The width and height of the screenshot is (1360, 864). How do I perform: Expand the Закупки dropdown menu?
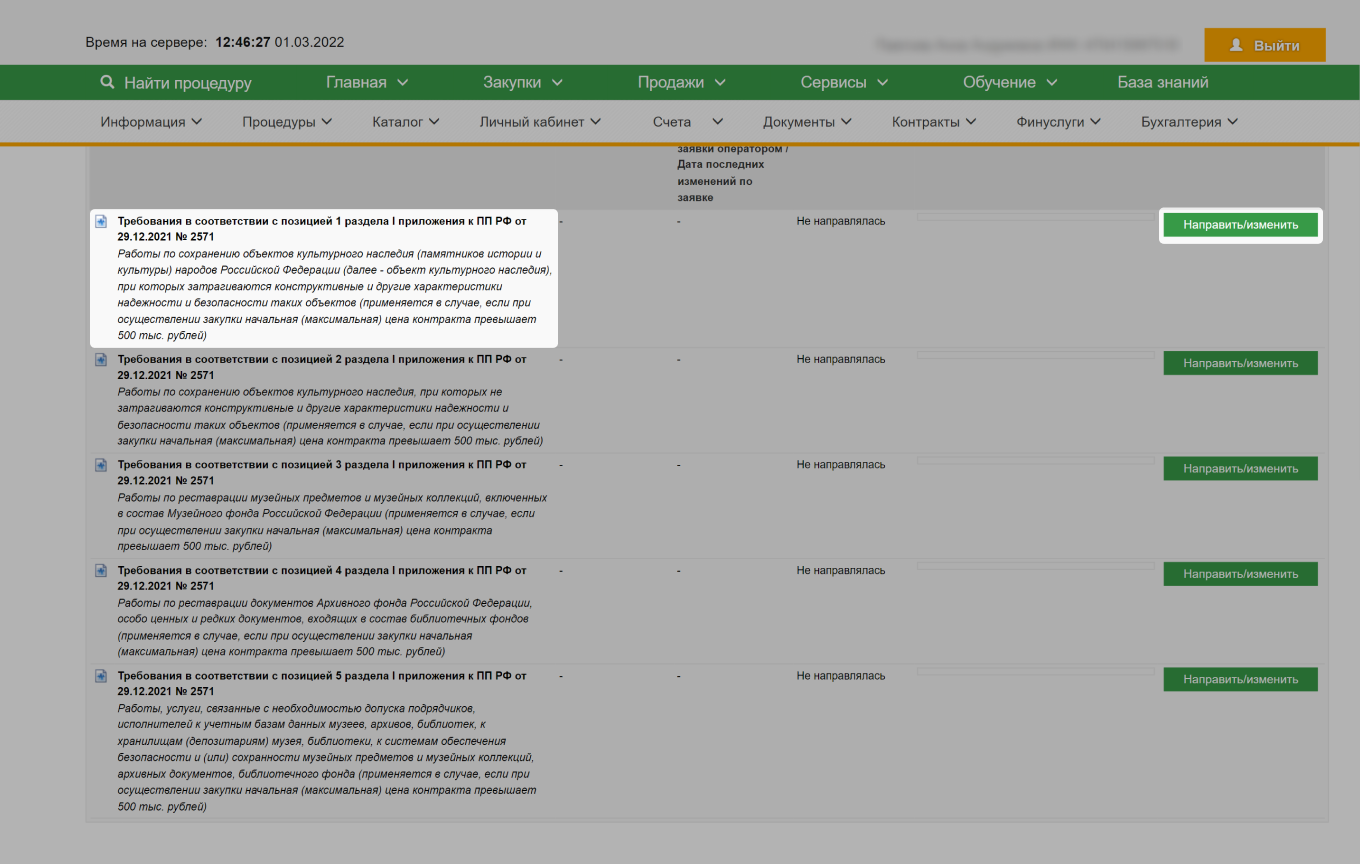pyautogui.click(x=523, y=83)
